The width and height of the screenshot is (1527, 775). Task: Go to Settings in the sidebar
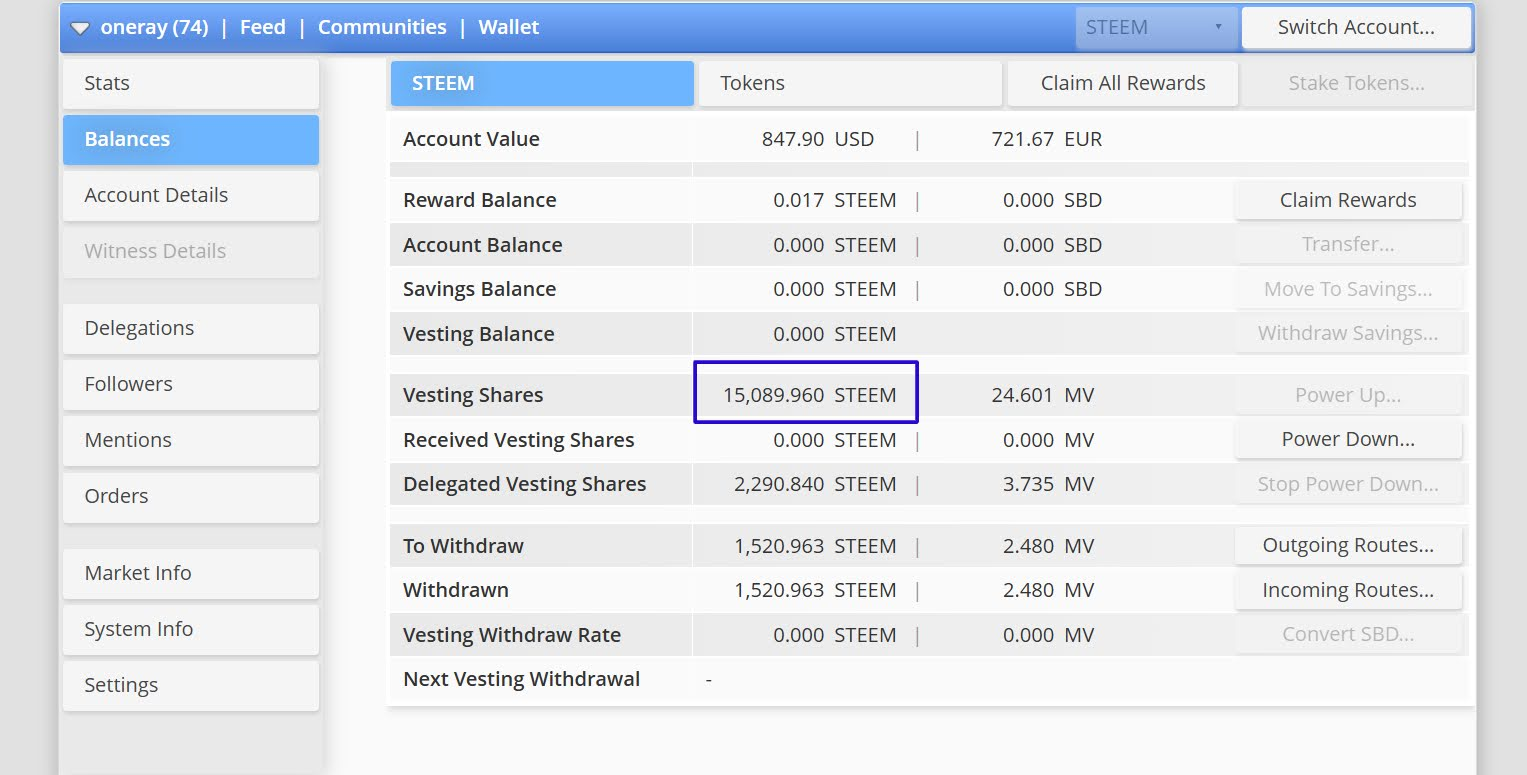click(191, 686)
